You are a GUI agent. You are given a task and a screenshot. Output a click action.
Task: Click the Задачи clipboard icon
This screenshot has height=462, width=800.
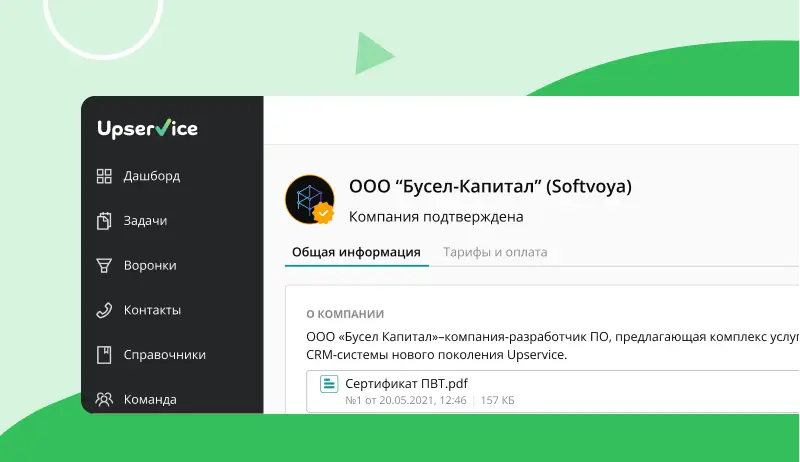(104, 221)
